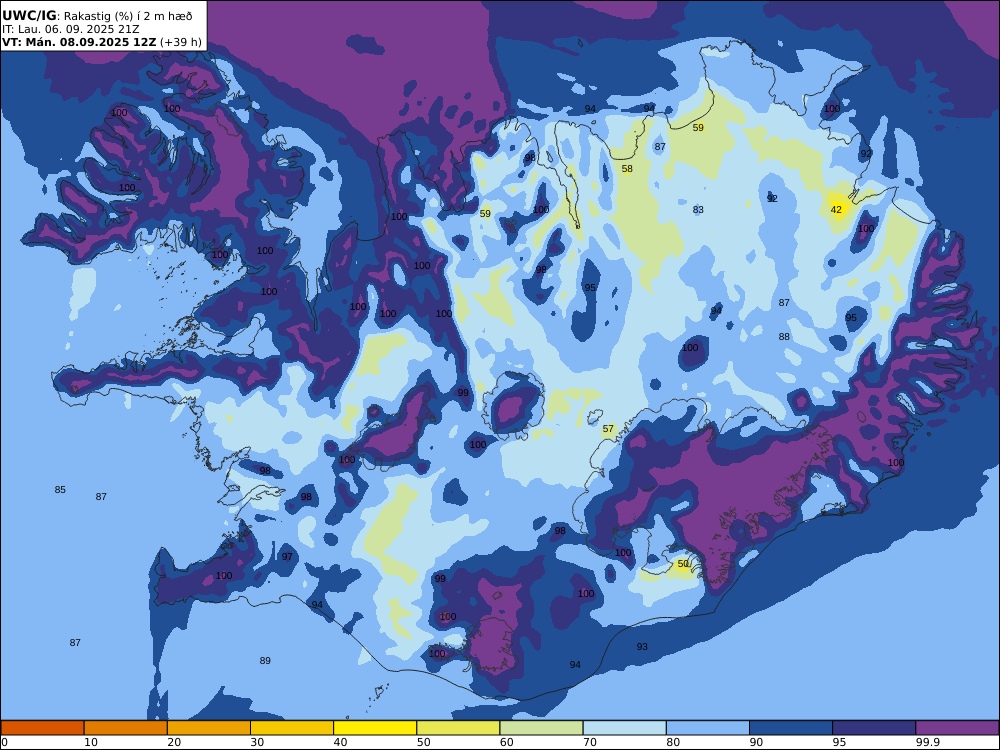The image size is (1000, 750).
Task: Click the purple legend swatch above 99.9
Action: pyautogui.click(x=957, y=728)
